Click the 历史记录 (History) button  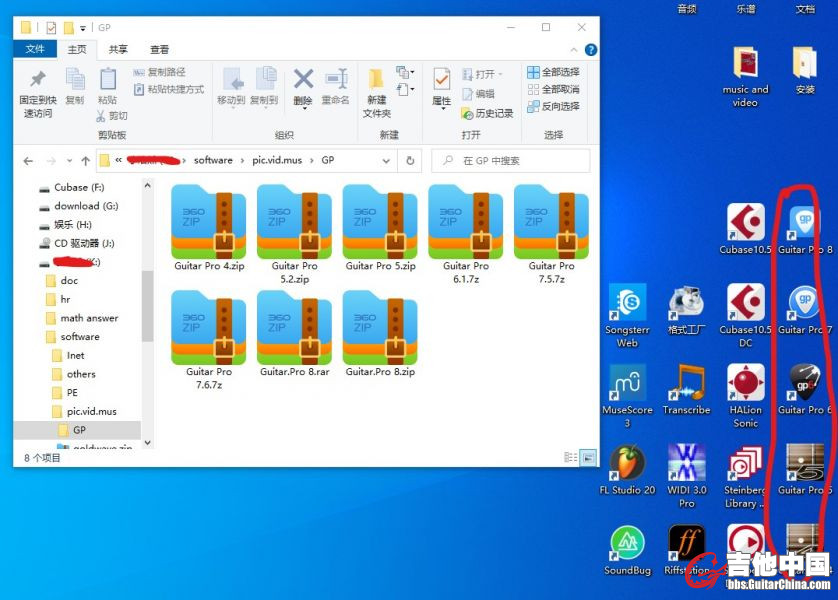coord(486,113)
